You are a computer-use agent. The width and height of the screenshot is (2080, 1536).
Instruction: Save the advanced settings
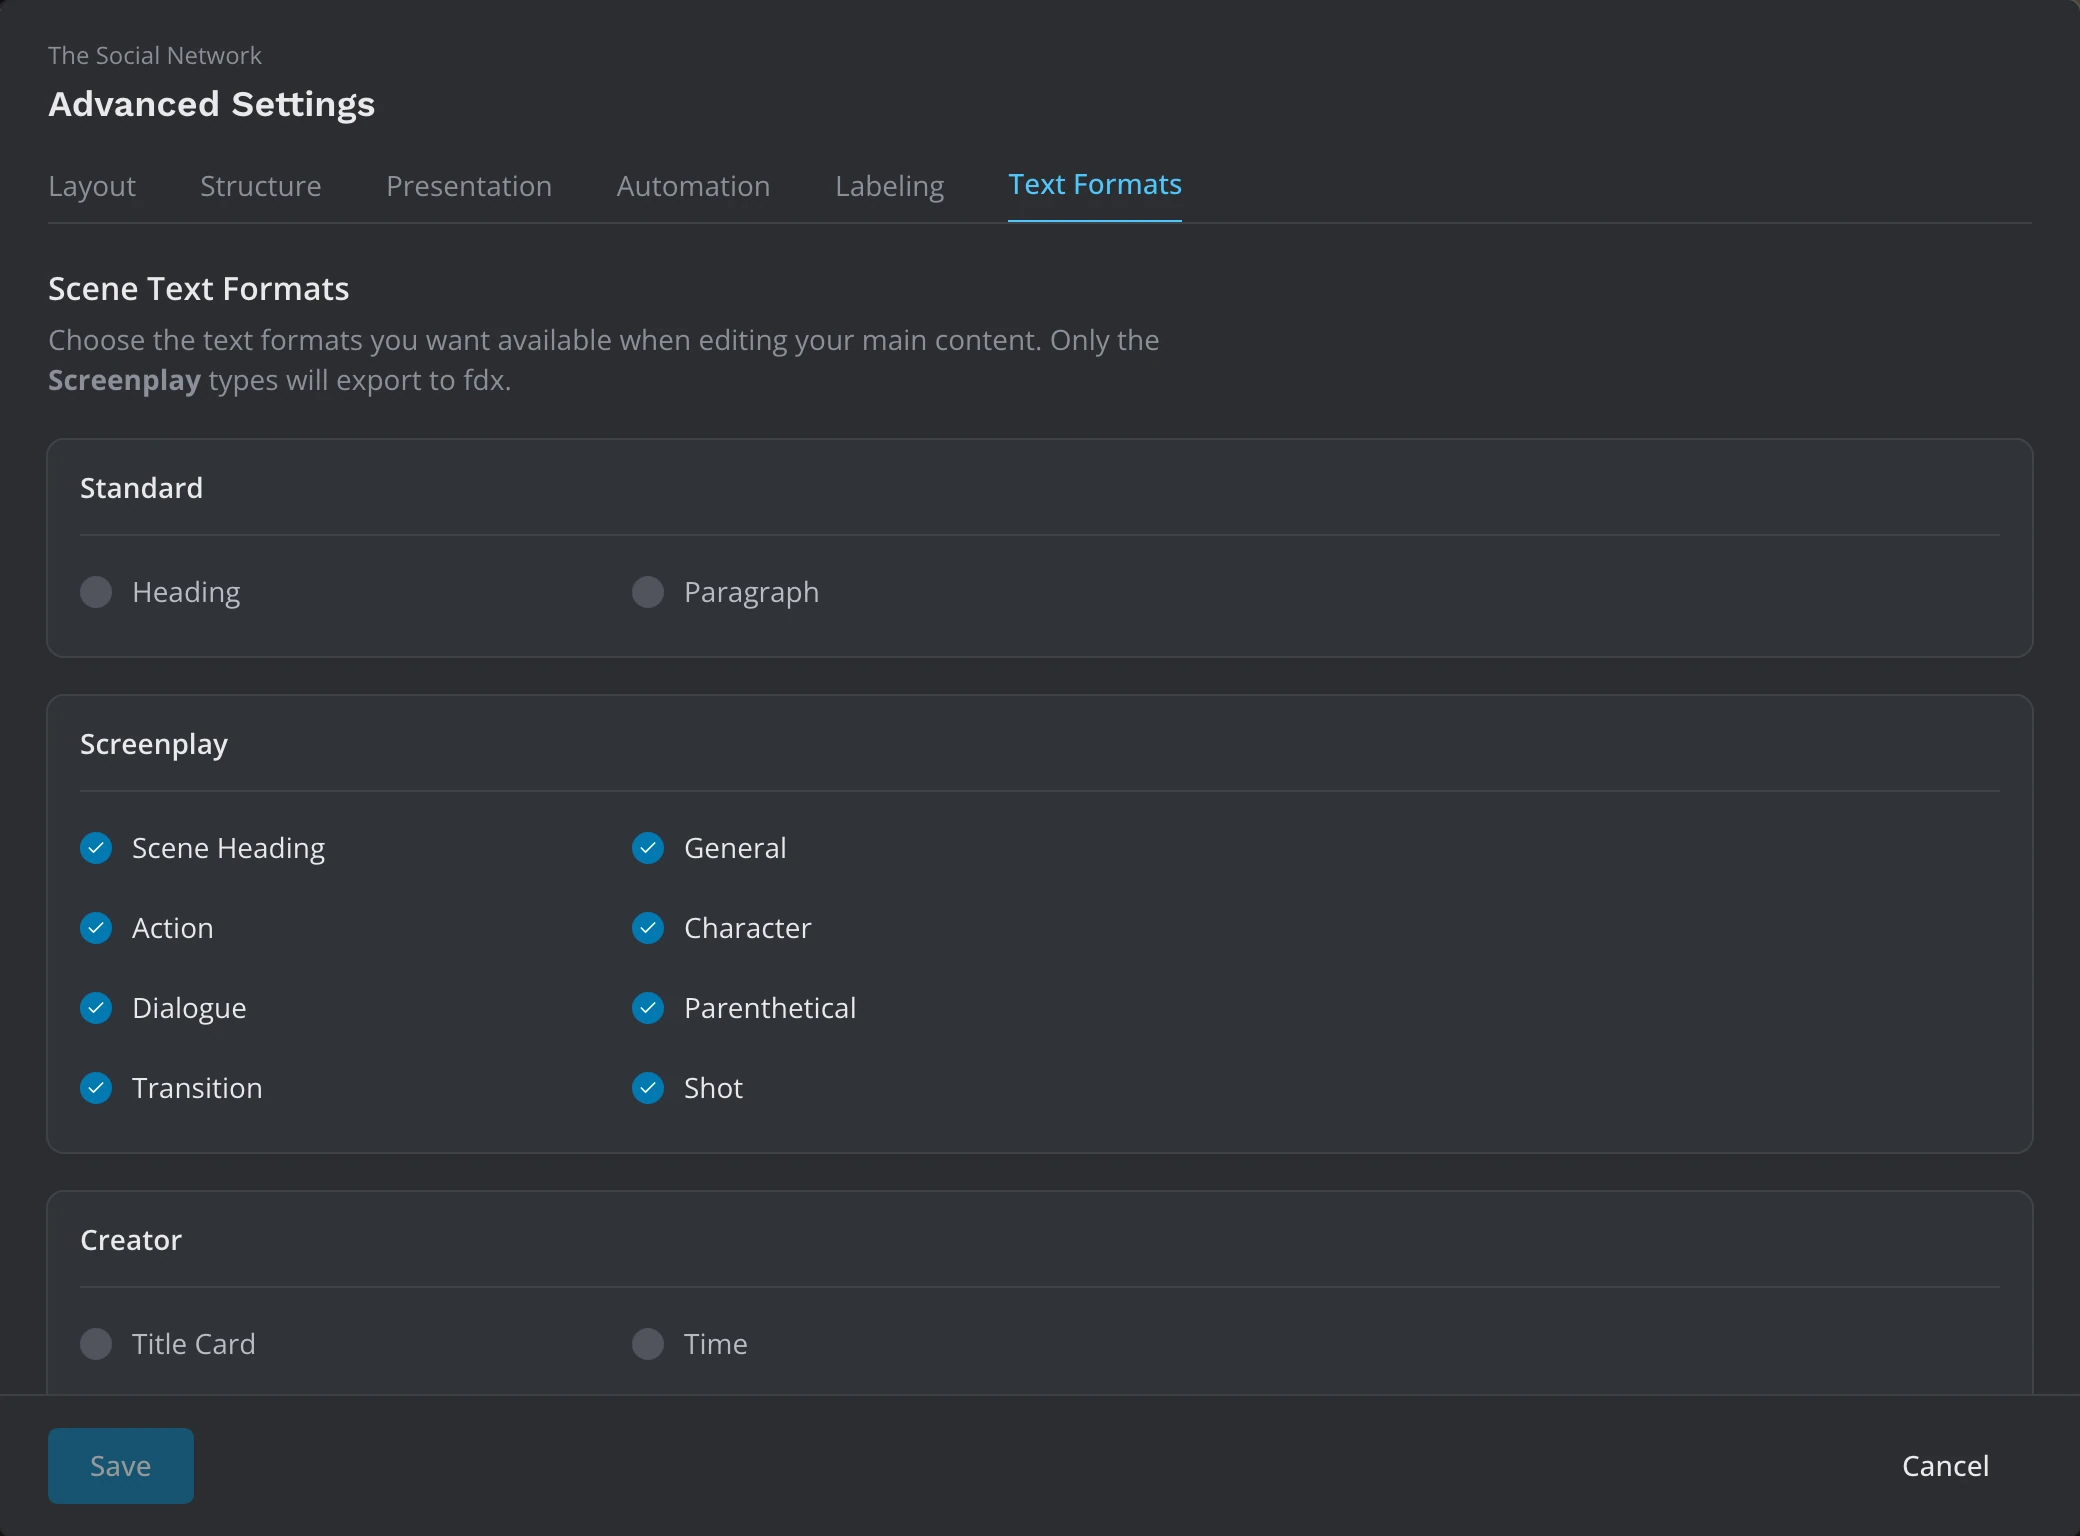(121, 1466)
